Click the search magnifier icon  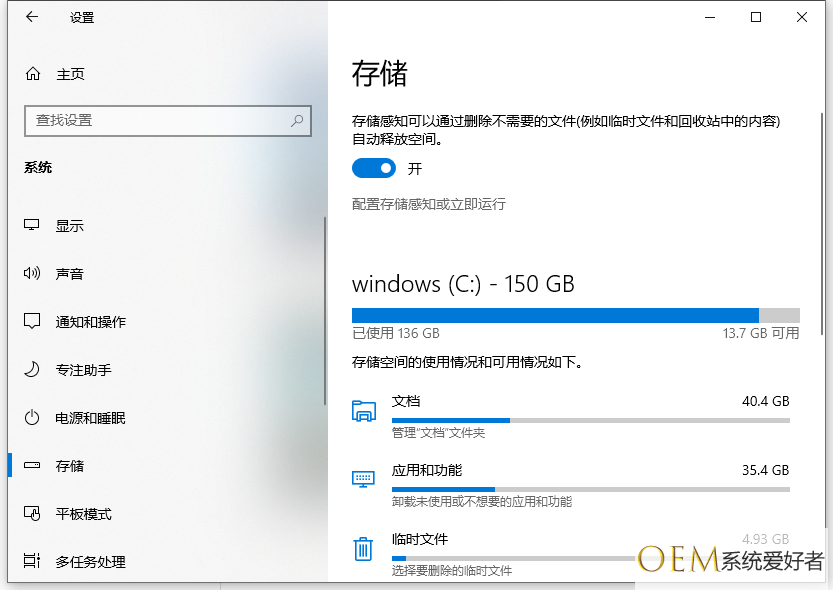click(297, 120)
